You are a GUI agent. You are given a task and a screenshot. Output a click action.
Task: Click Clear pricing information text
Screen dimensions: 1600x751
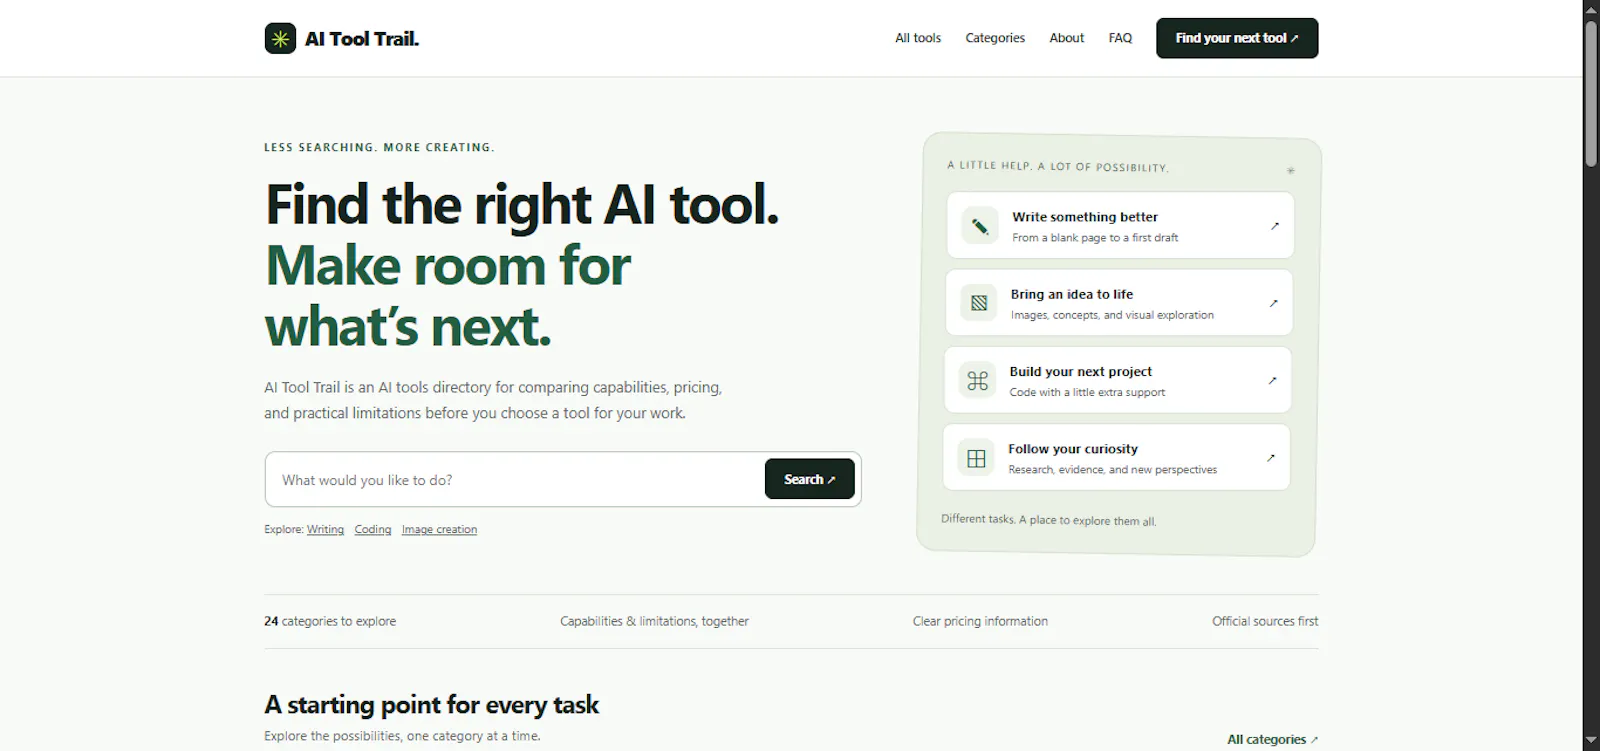[980, 621]
